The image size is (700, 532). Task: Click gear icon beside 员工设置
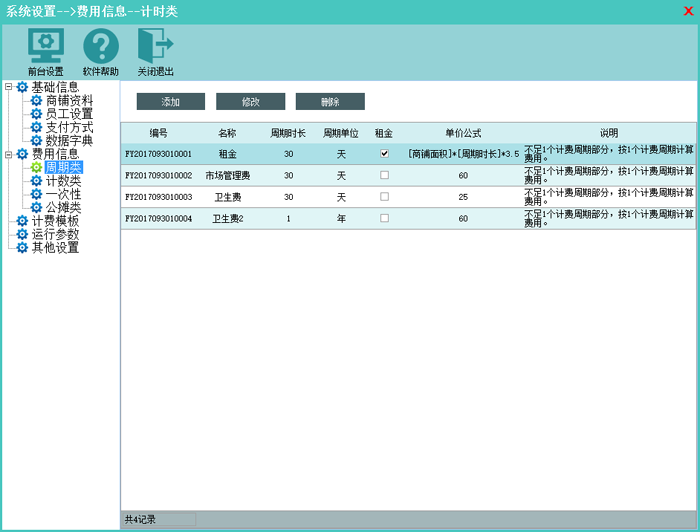point(36,114)
